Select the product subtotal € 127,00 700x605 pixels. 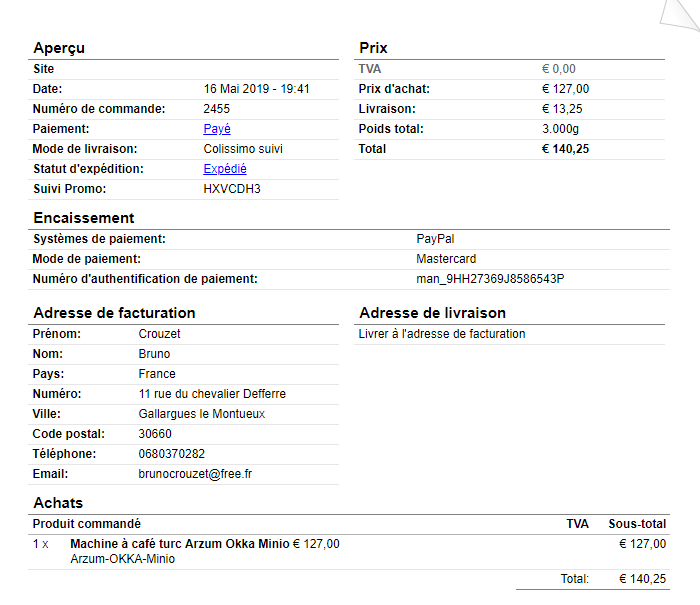tap(642, 544)
